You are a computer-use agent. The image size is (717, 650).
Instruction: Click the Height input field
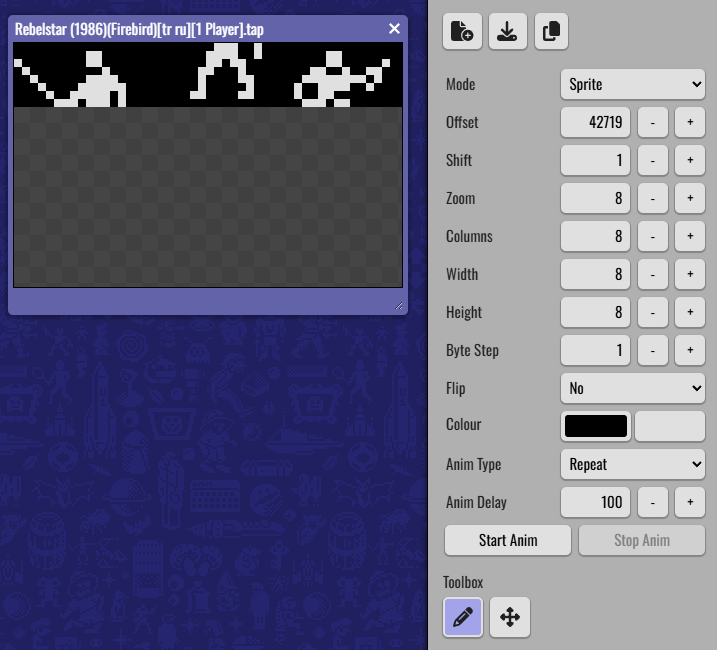(595, 312)
